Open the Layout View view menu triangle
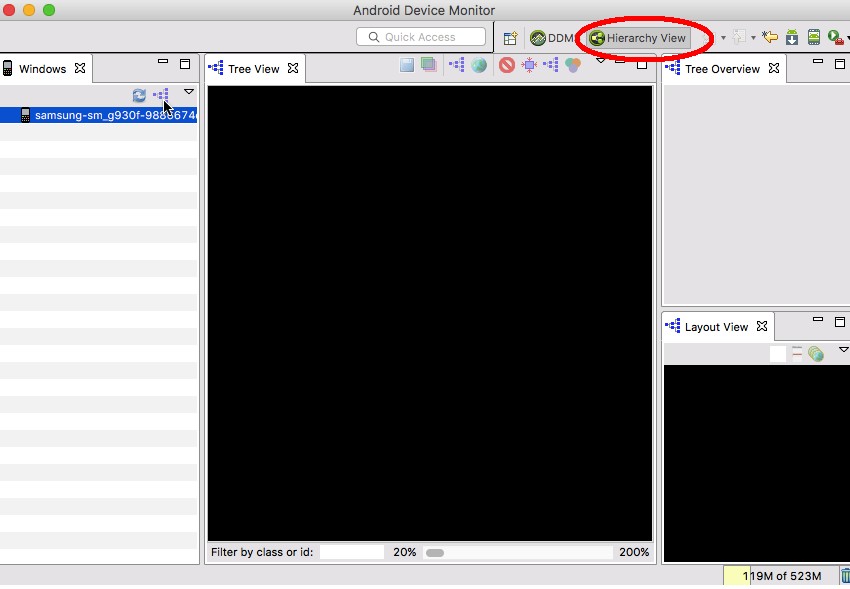The image size is (850, 589). click(843, 349)
